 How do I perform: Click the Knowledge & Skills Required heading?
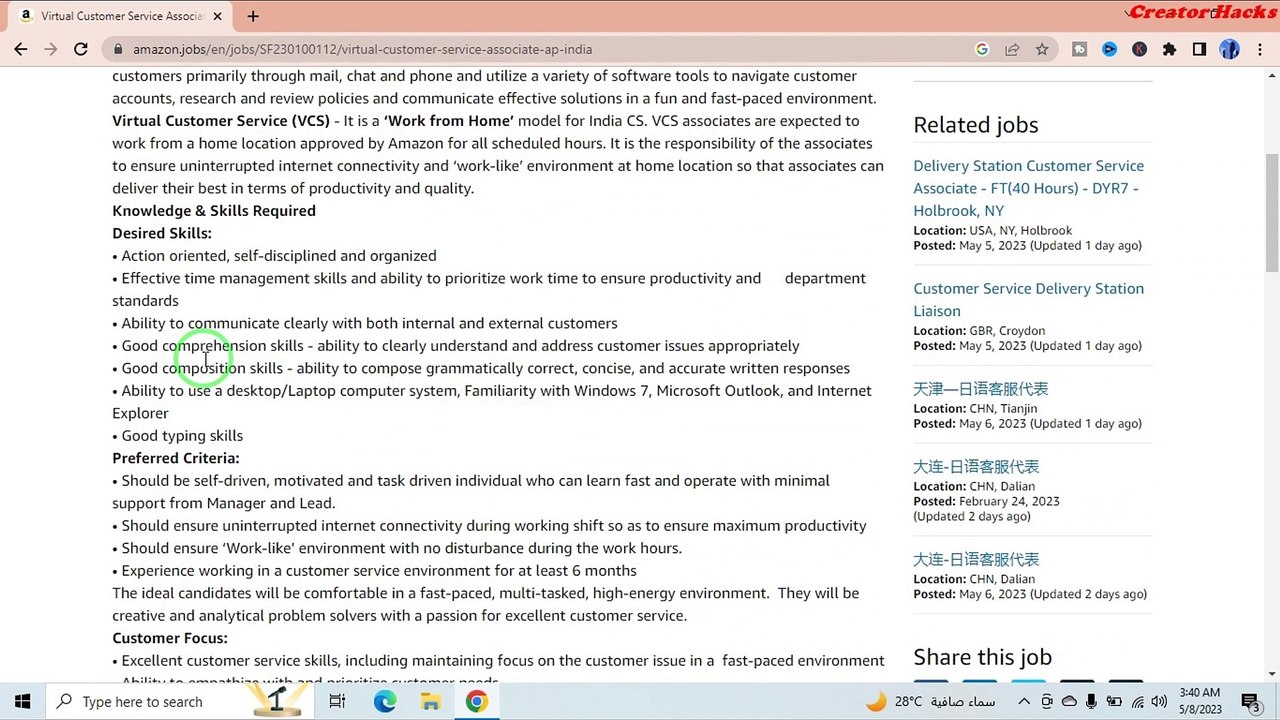(x=214, y=211)
